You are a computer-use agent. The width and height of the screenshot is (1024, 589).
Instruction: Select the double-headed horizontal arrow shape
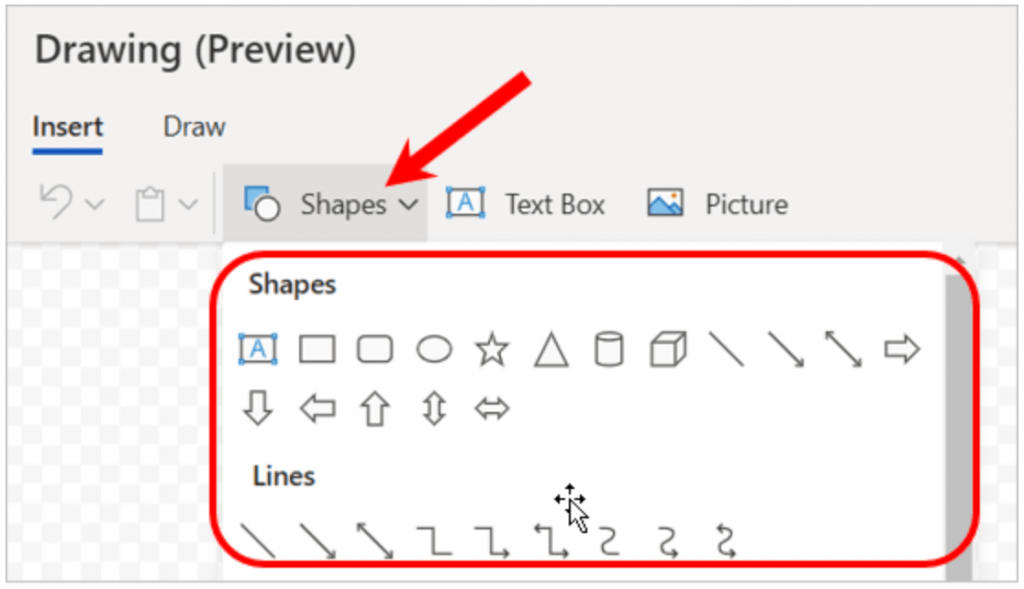coord(490,407)
